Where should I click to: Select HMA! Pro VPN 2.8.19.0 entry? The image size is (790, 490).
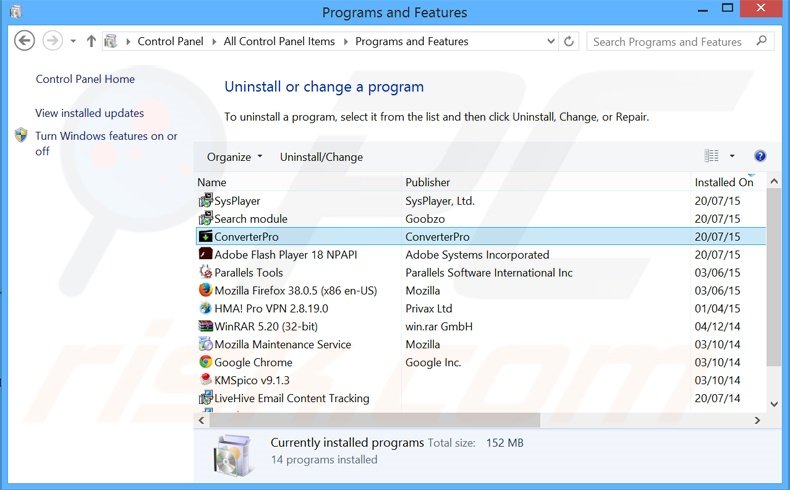(x=271, y=309)
